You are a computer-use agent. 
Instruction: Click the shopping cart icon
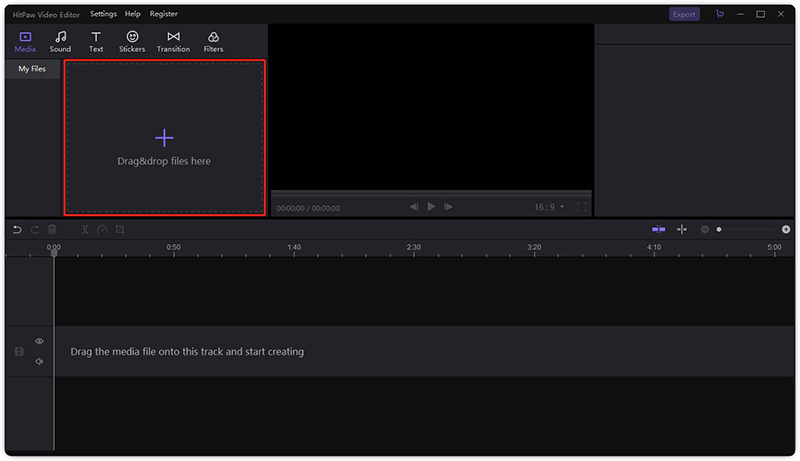tap(720, 14)
